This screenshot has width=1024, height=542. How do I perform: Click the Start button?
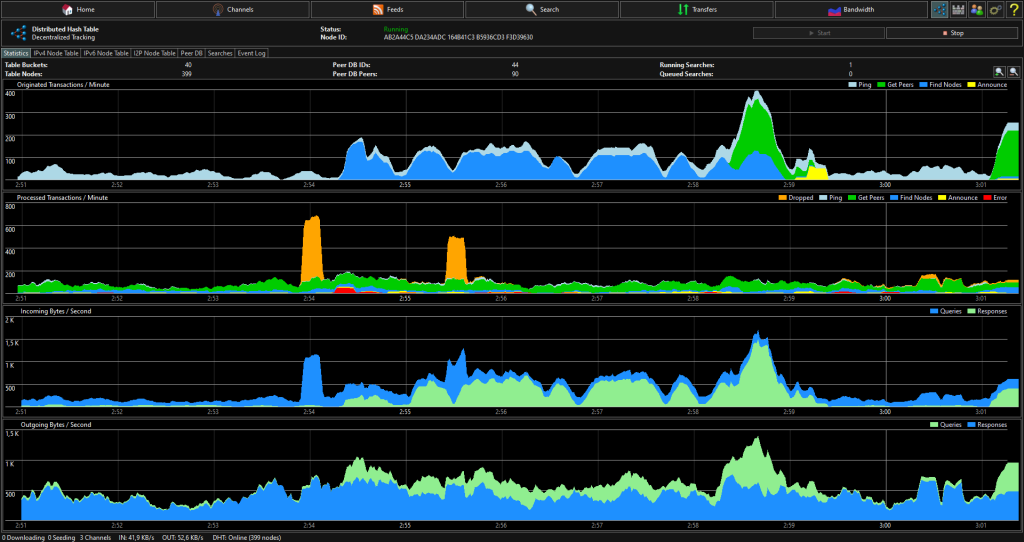click(x=819, y=33)
